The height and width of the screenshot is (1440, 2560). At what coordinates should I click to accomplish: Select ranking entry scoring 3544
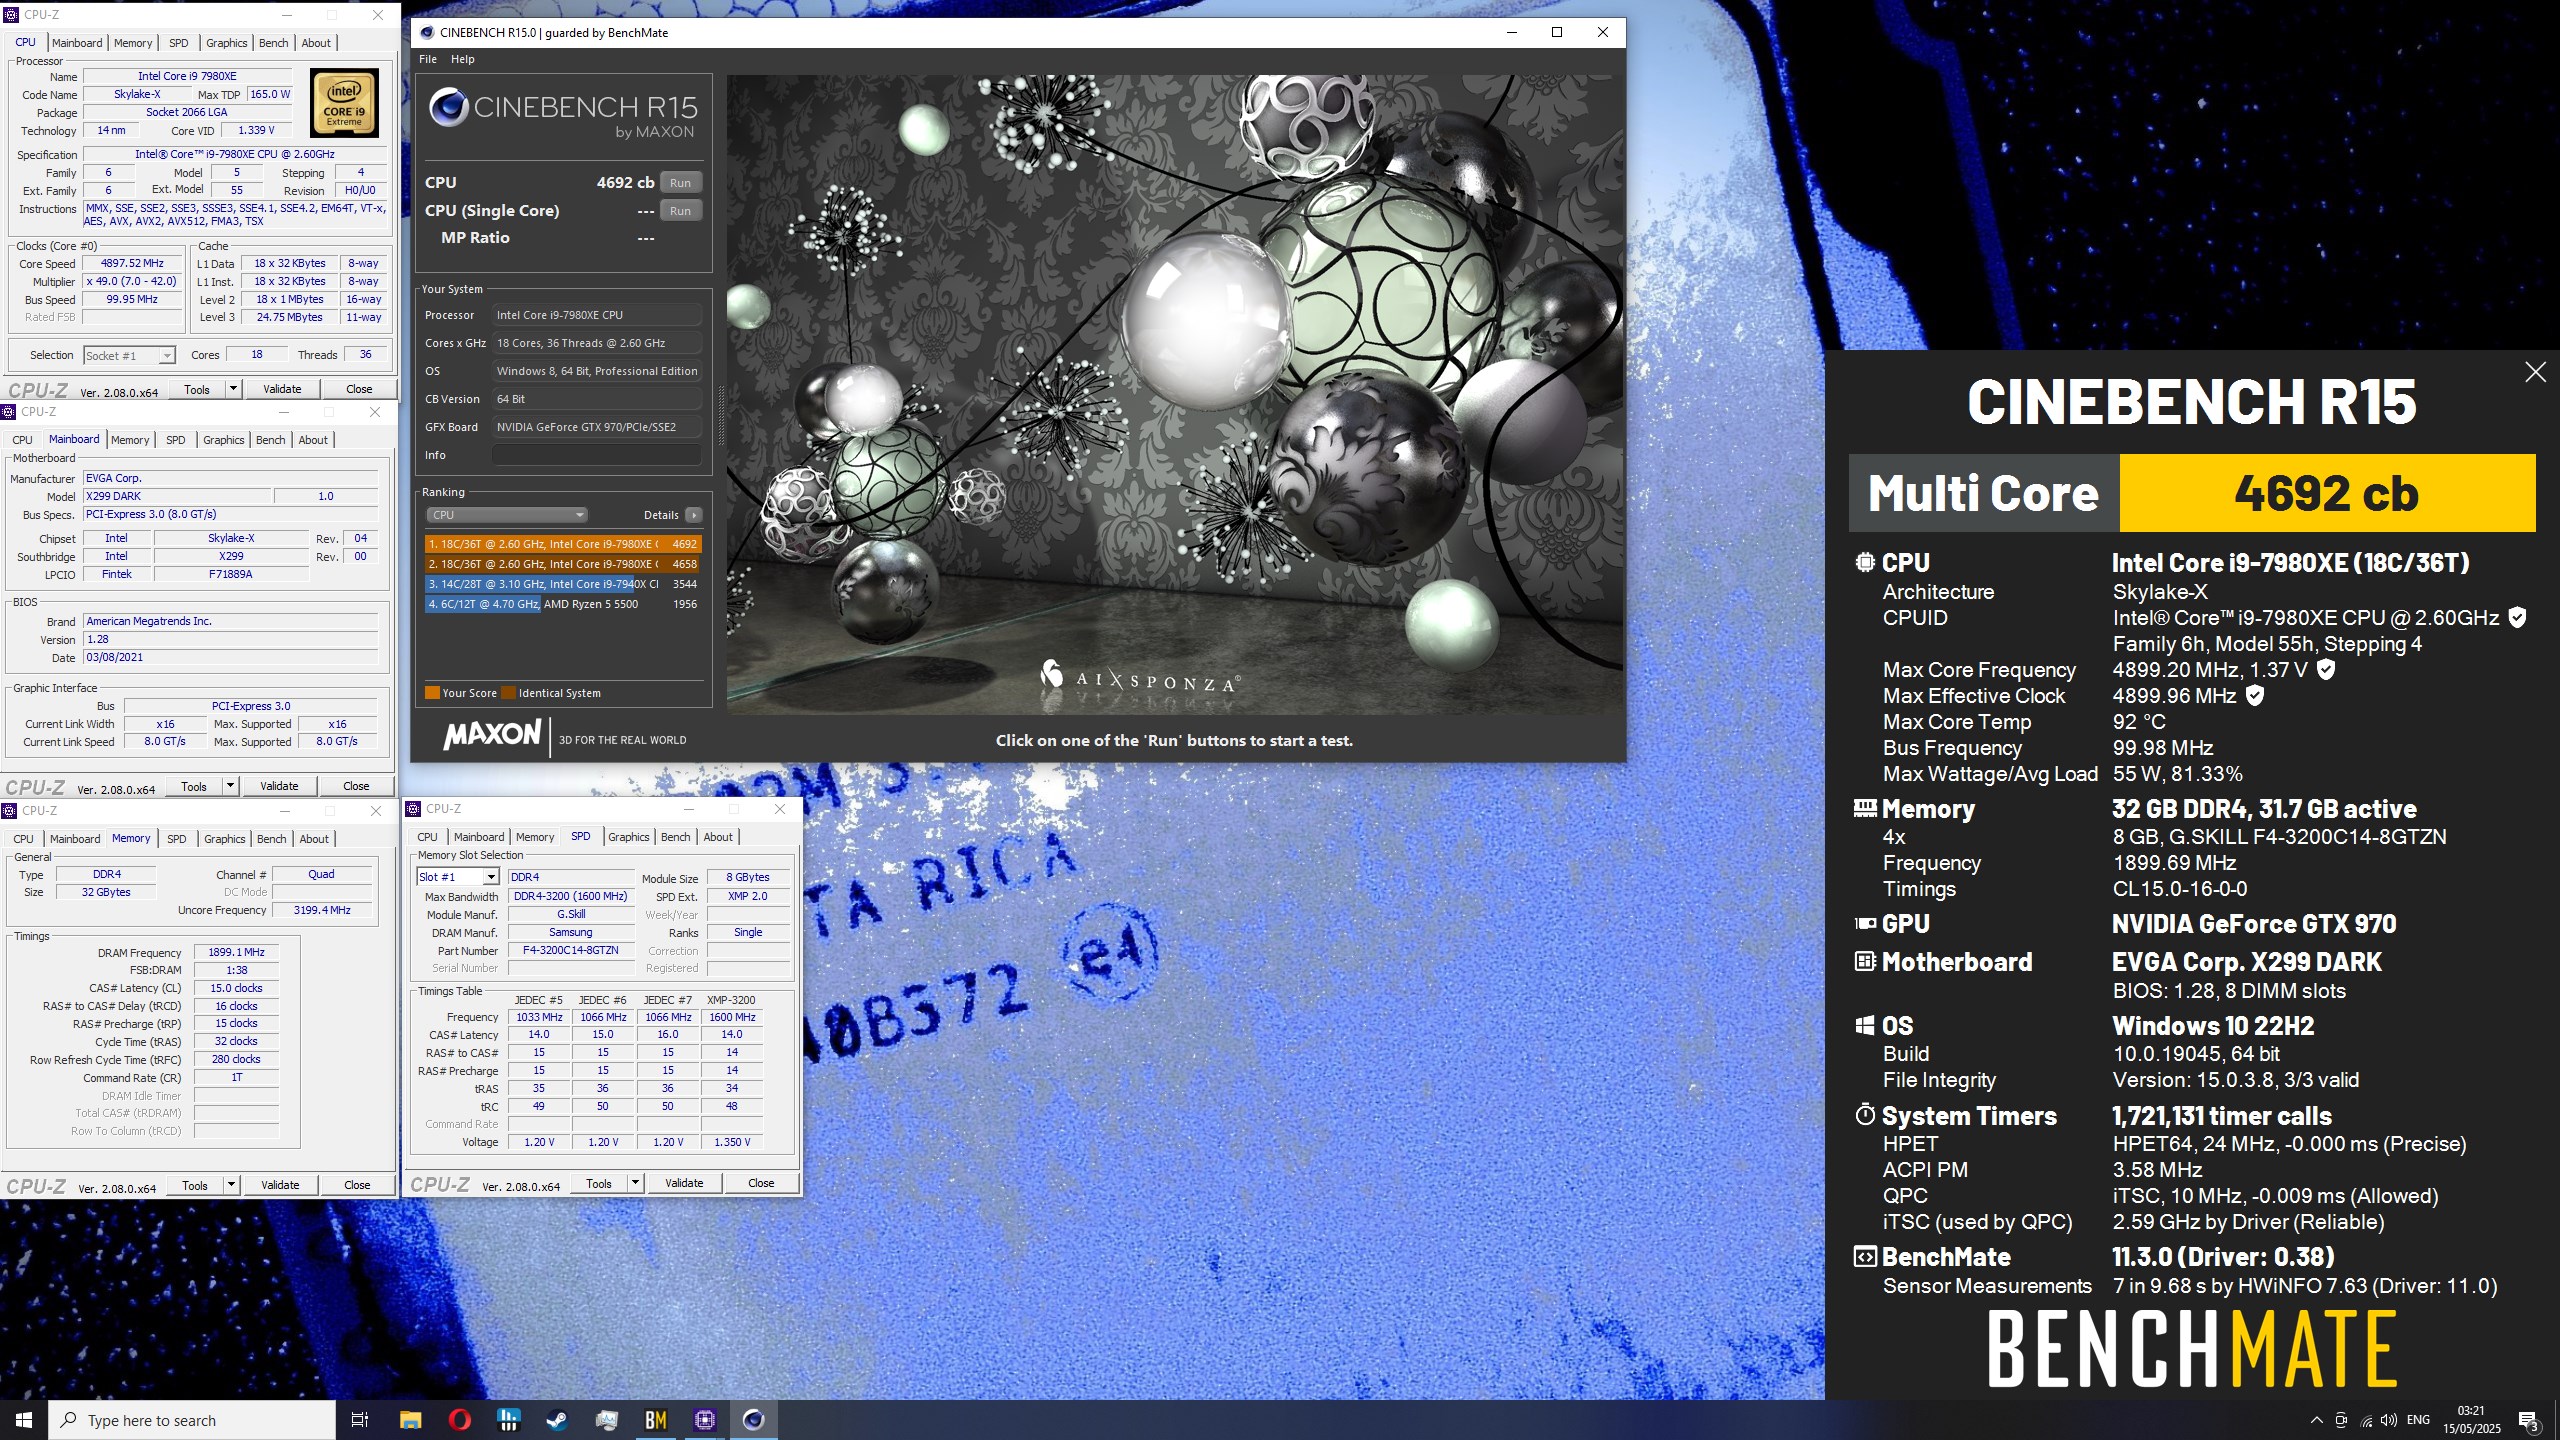pyautogui.click(x=563, y=584)
